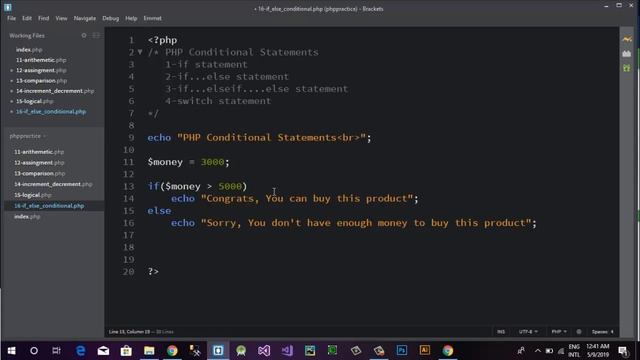Open Illustrator from taskbar
This screenshot has height=360, width=640.
point(424,351)
